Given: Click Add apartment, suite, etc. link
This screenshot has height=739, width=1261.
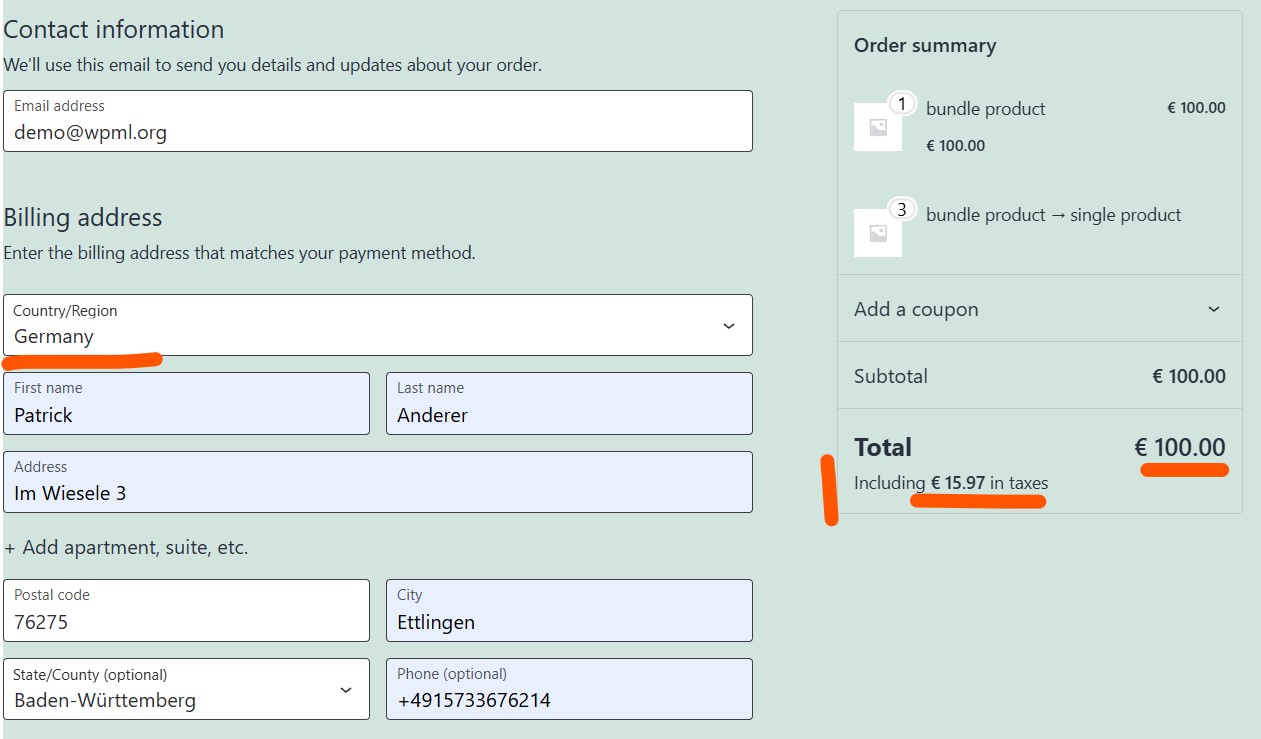Looking at the screenshot, I should pyautogui.click(x=126, y=548).
